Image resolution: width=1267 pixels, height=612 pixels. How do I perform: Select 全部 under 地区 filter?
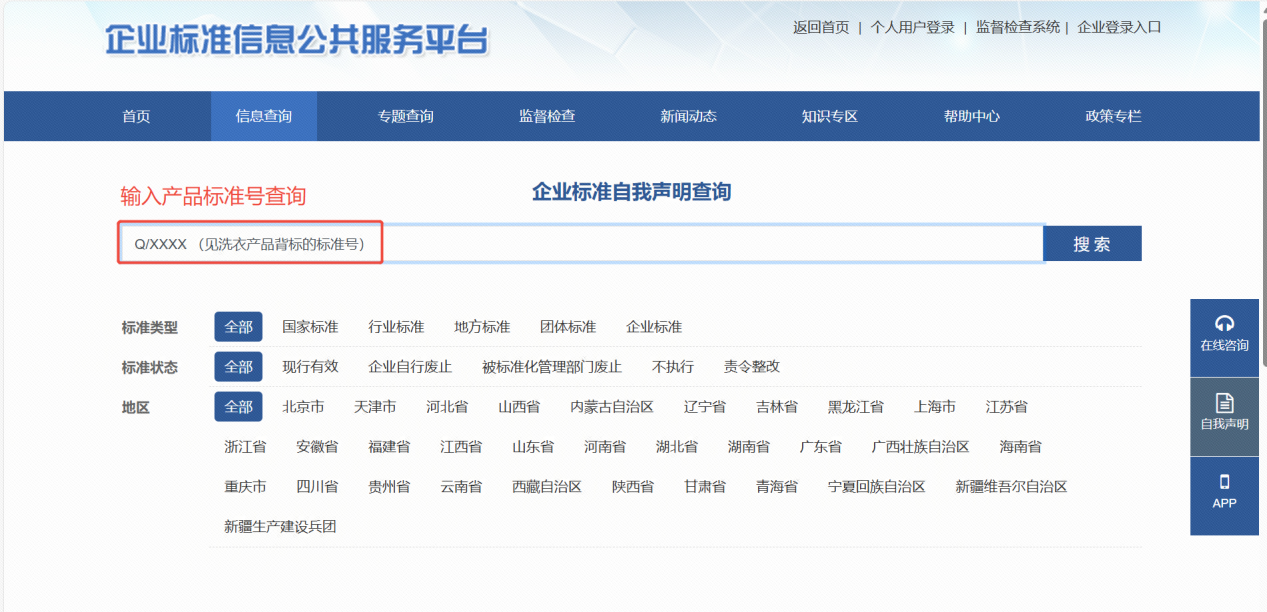[238, 407]
